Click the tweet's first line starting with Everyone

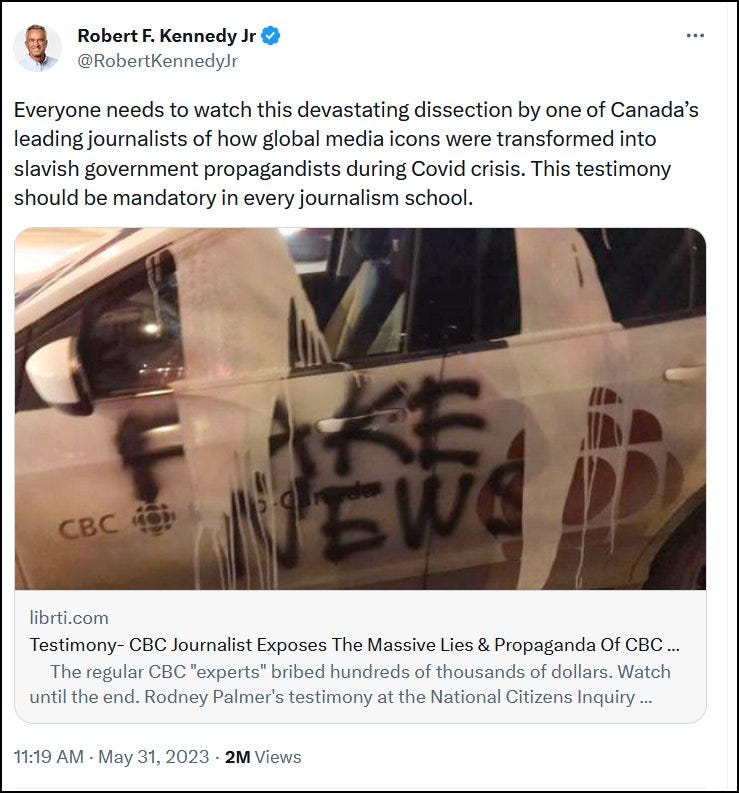356,110
